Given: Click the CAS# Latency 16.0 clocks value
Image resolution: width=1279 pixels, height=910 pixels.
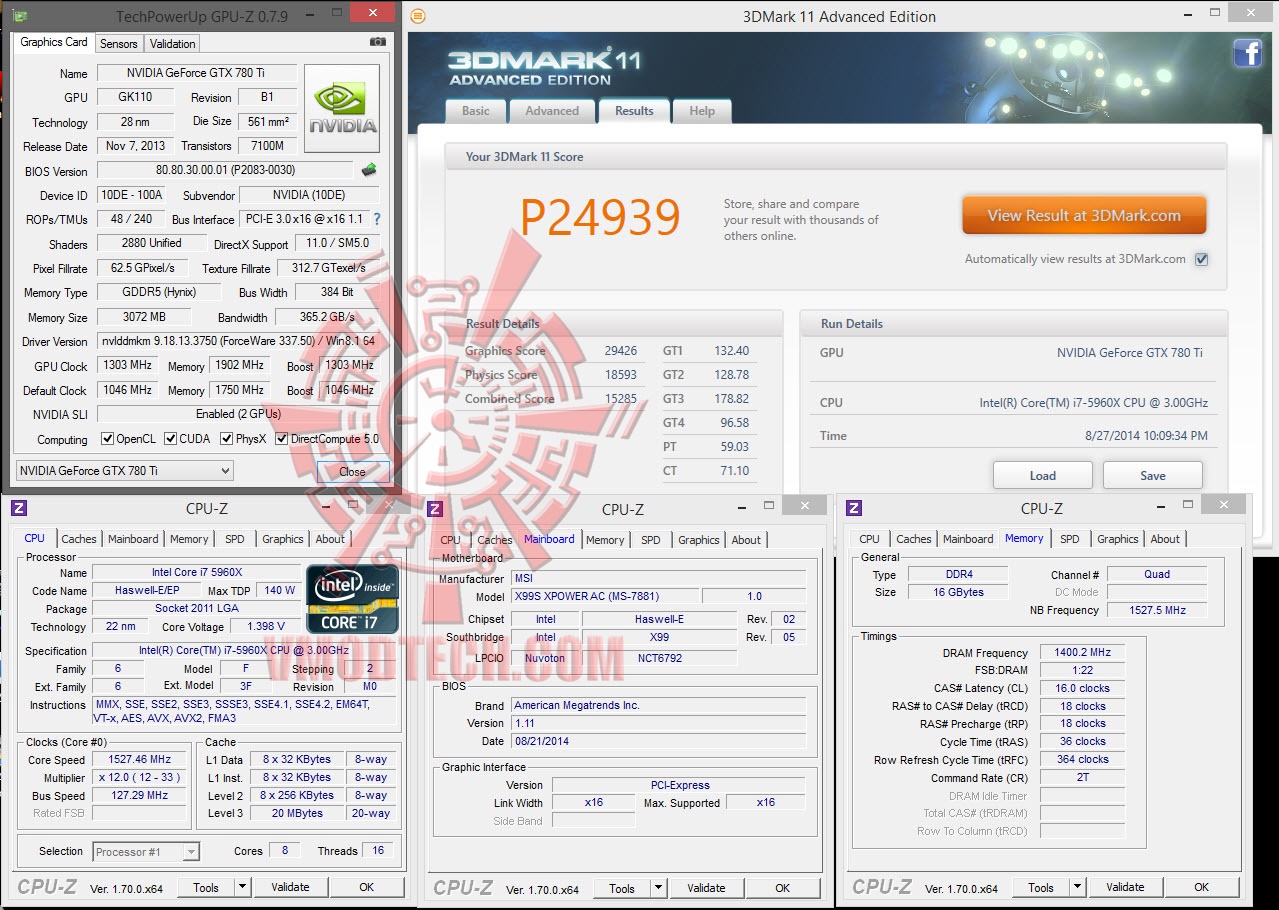Looking at the screenshot, I should click(1082, 689).
